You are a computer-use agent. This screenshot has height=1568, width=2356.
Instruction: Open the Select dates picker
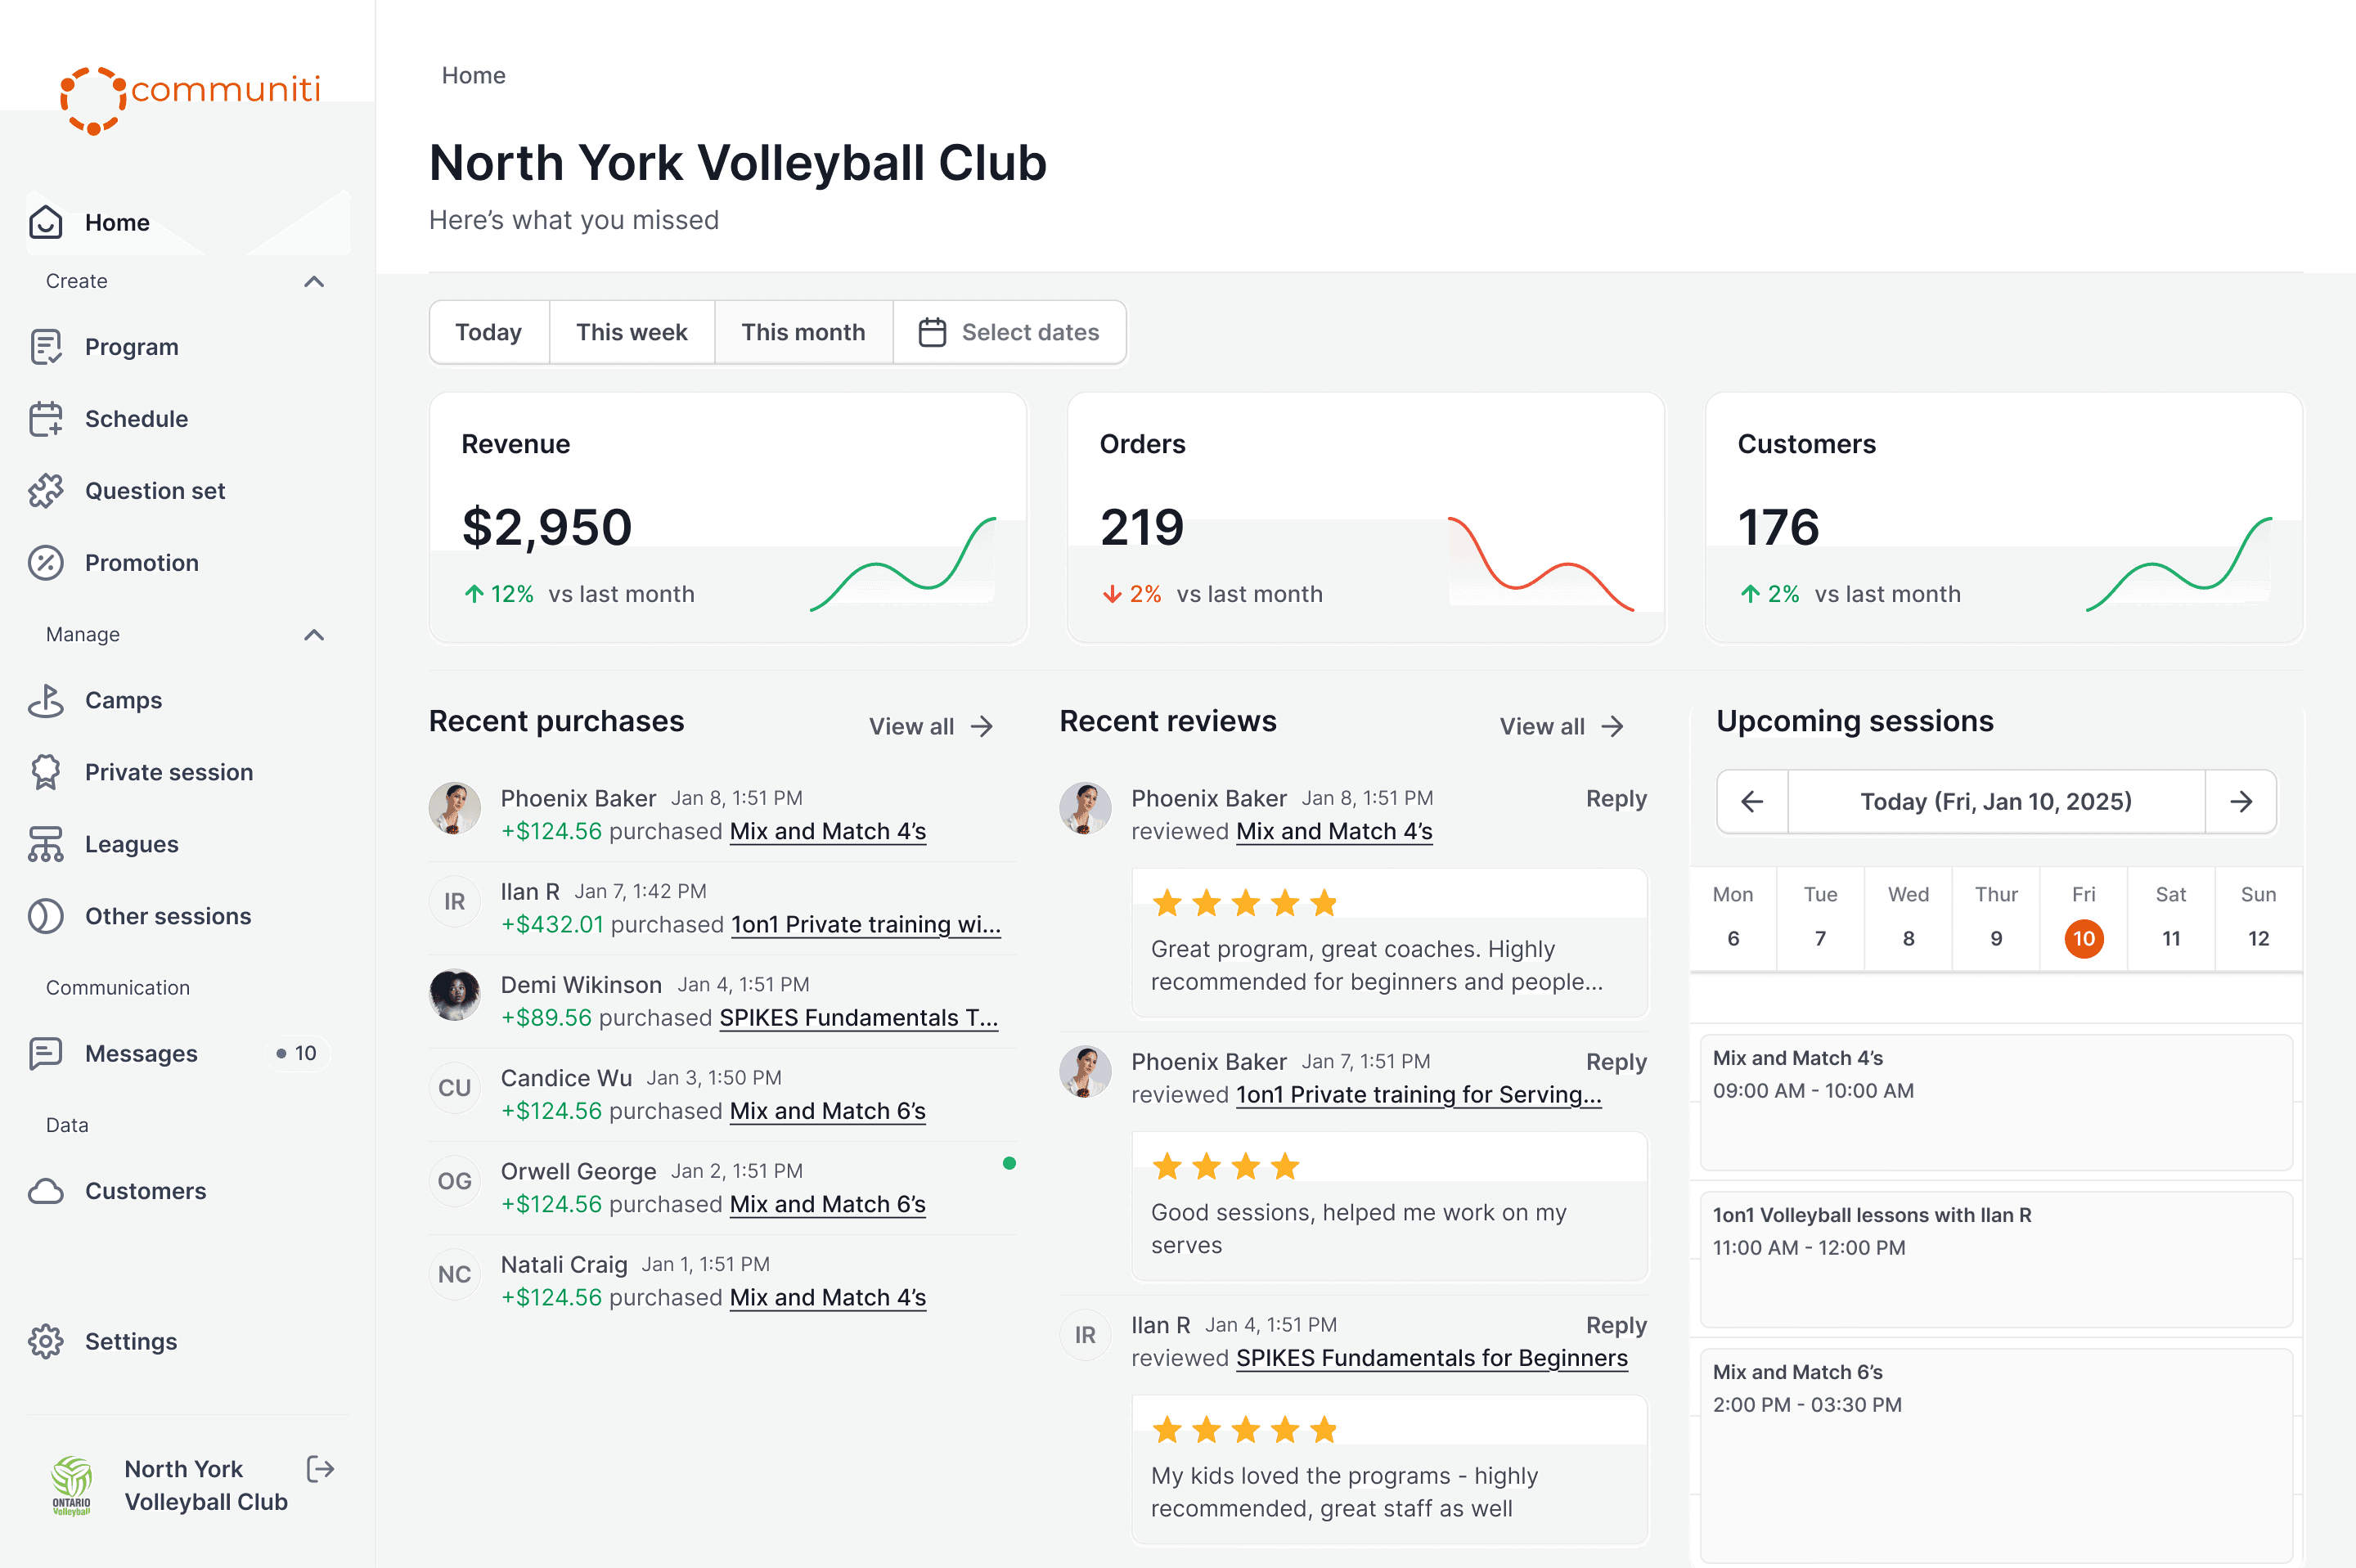coord(1009,332)
